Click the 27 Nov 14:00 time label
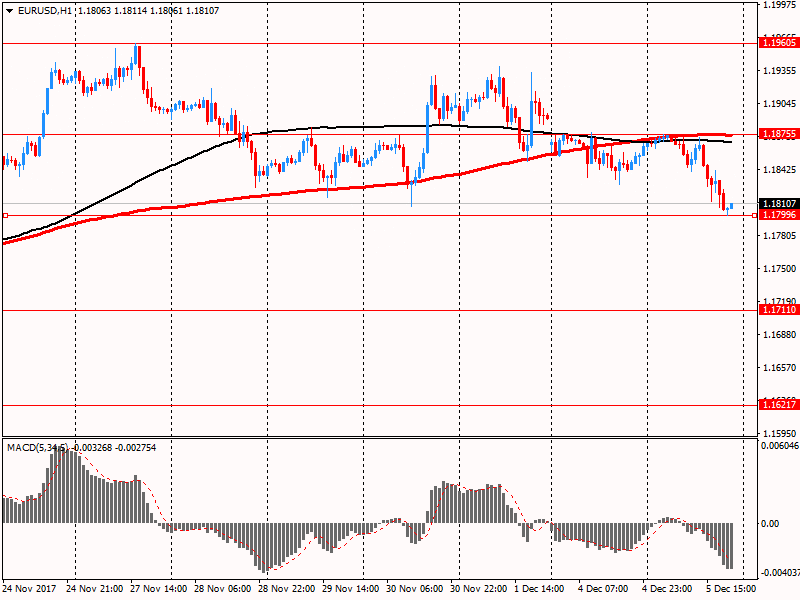This screenshot has height=600, width=800. pyautogui.click(x=159, y=589)
